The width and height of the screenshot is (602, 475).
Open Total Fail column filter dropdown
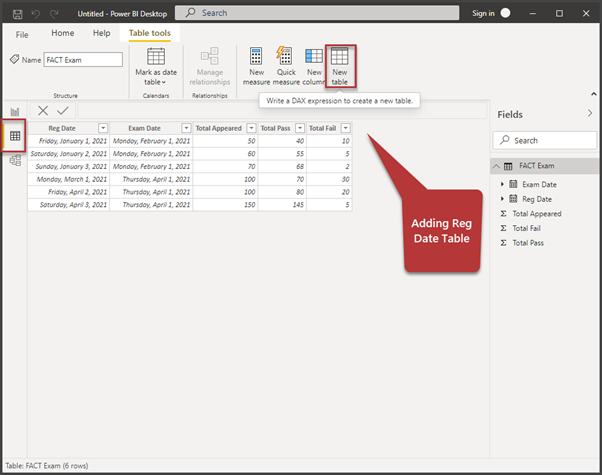click(x=346, y=128)
